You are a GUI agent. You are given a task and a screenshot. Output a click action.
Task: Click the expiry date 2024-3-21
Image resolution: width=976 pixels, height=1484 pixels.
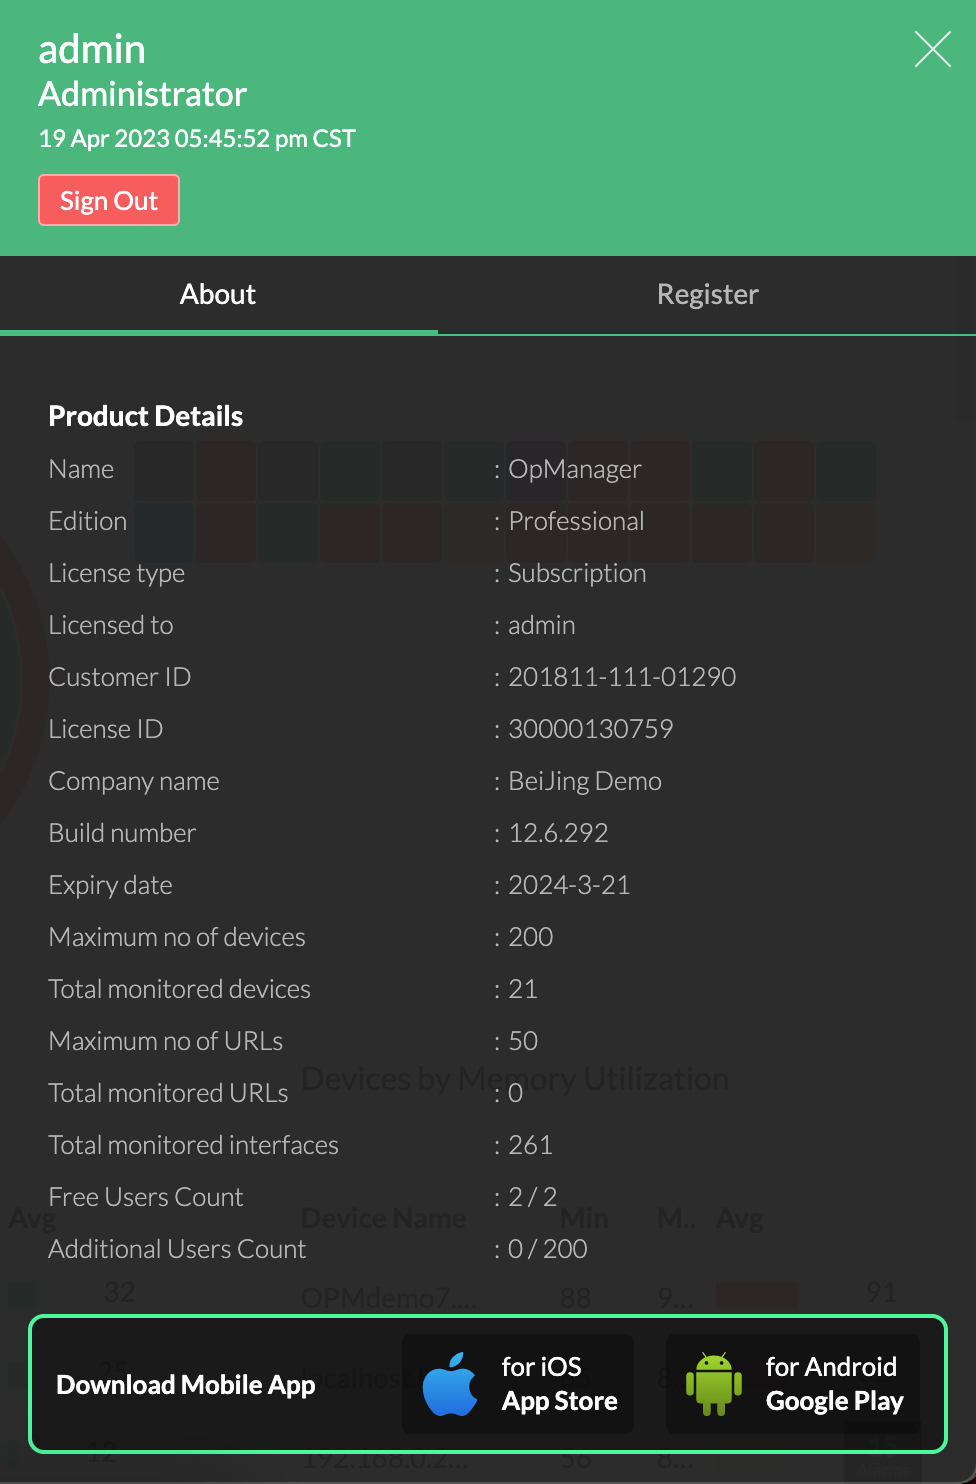point(569,885)
